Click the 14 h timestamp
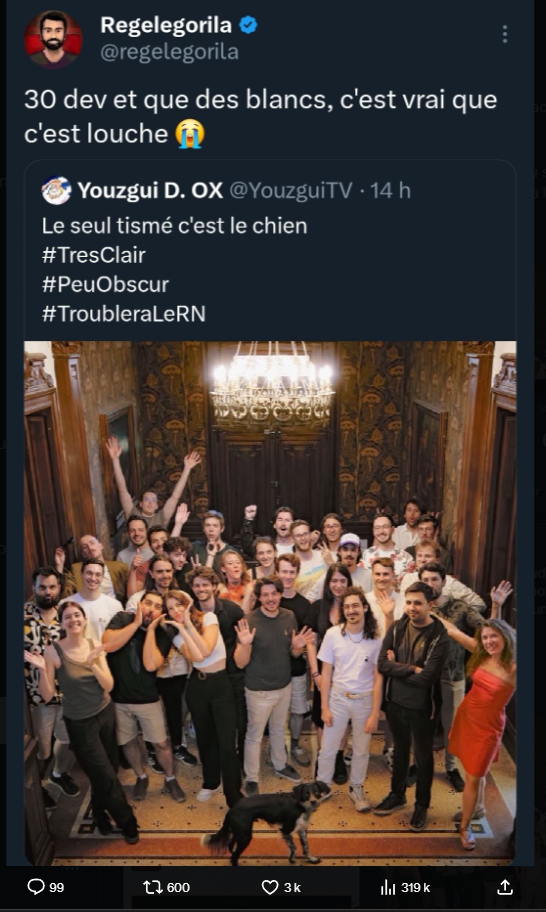546x912 pixels. [x=390, y=190]
